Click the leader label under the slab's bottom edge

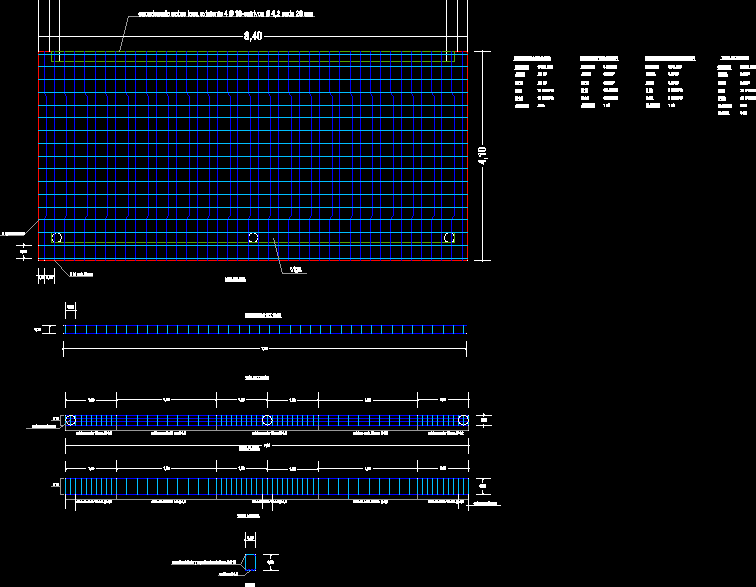click(x=295, y=270)
